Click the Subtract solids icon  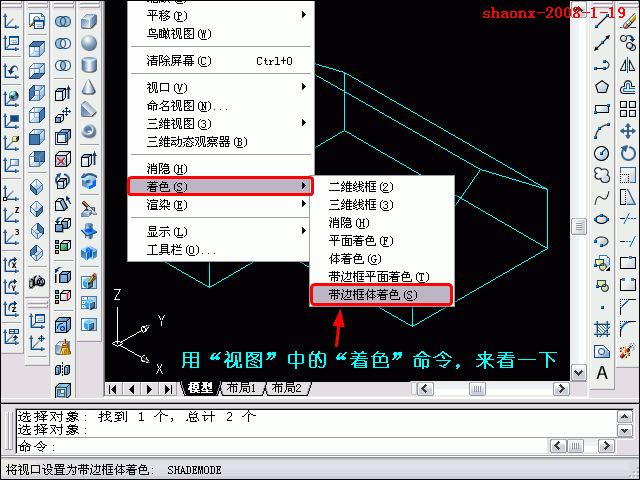tap(63, 43)
